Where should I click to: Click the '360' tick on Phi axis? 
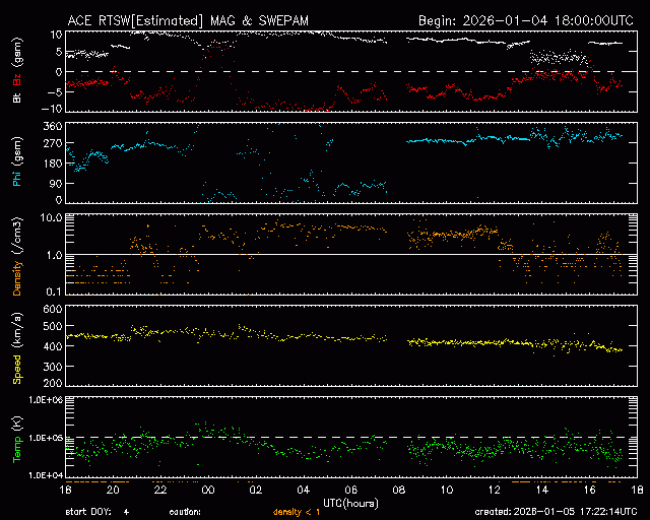tap(53, 126)
